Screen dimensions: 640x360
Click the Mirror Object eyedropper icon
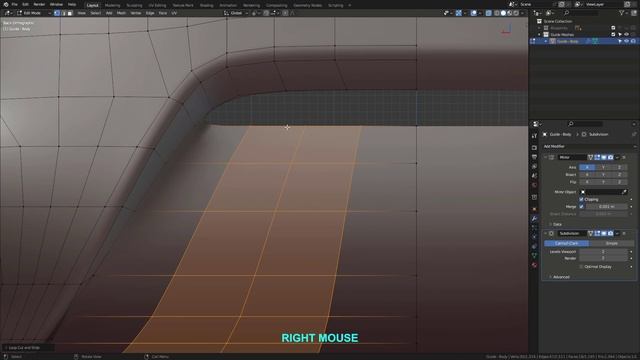click(624, 192)
